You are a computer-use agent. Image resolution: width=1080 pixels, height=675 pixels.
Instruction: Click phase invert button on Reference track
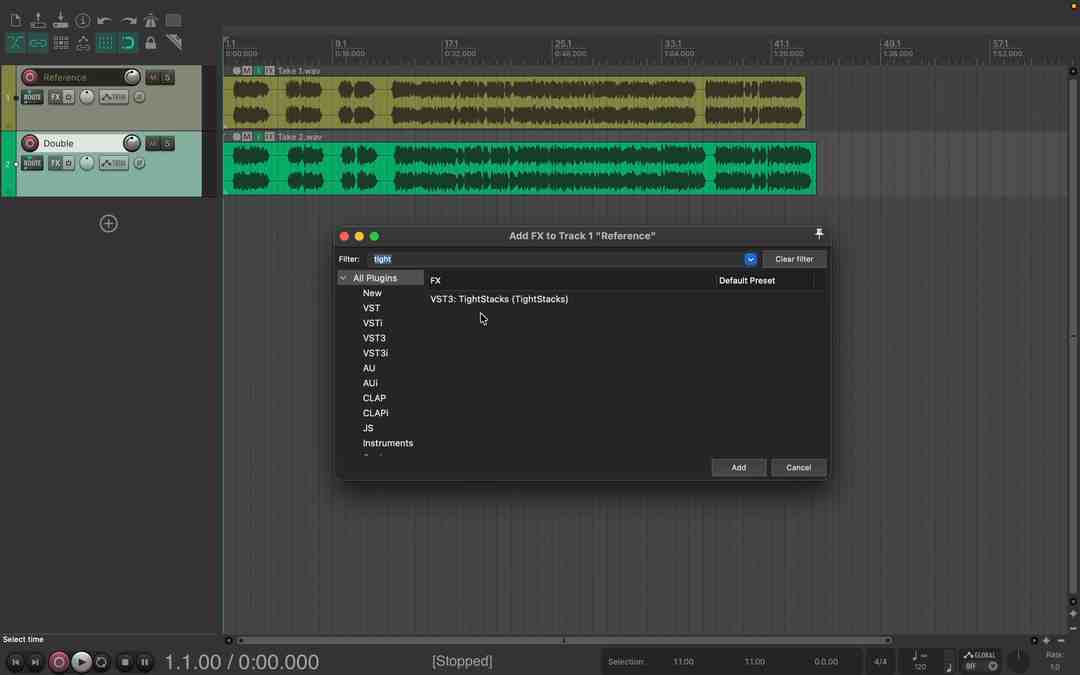coord(139,97)
